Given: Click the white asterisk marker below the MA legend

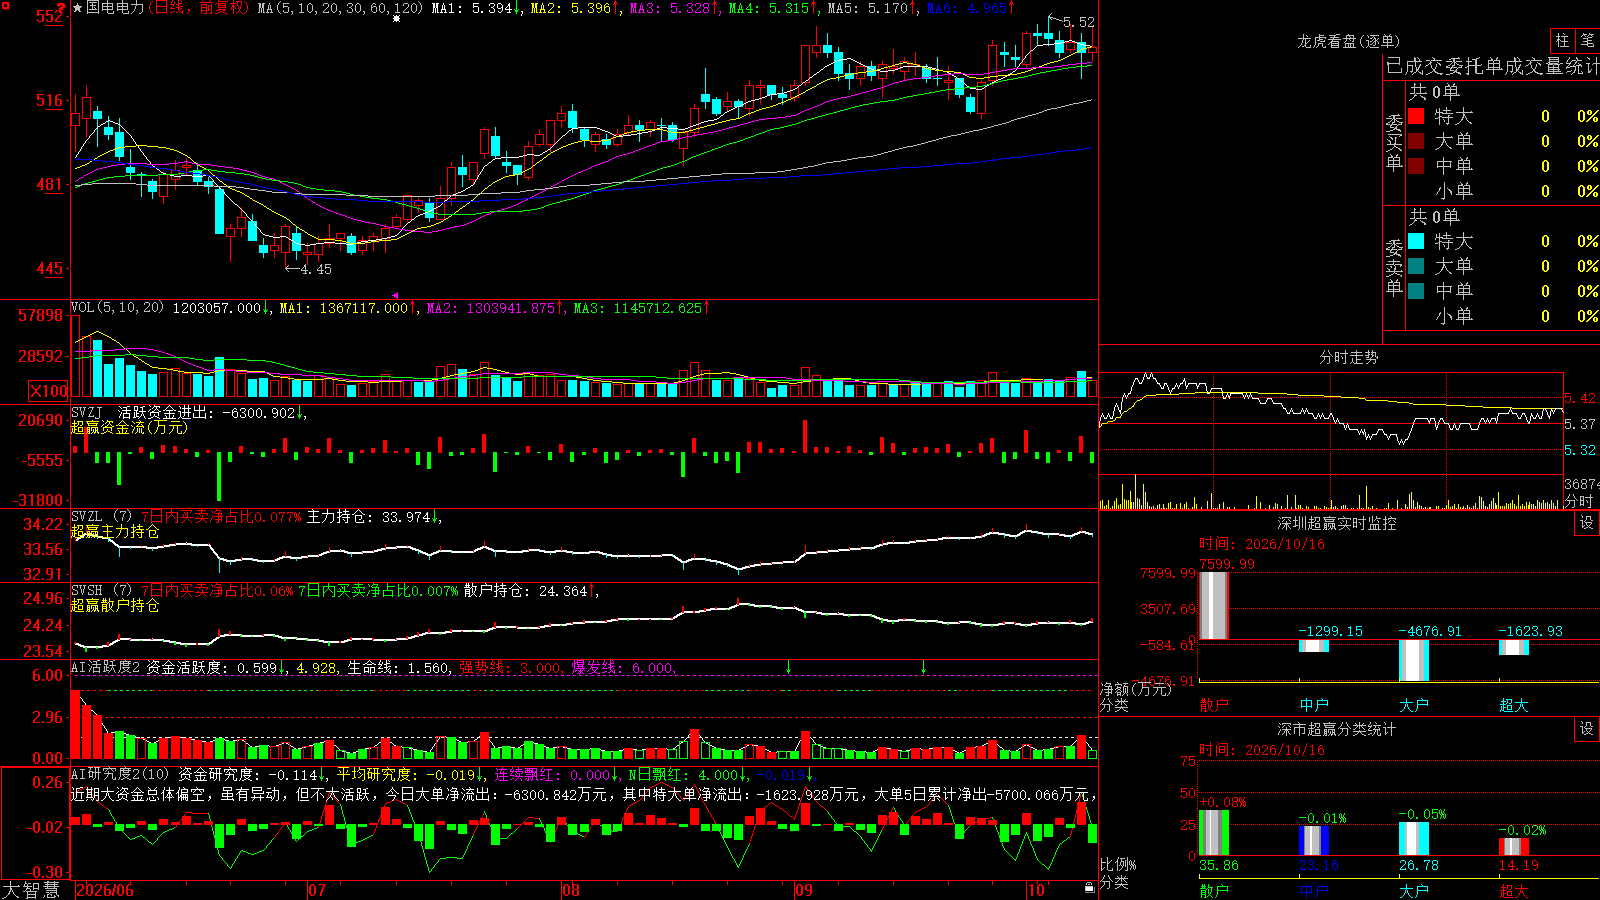Looking at the screenshot, I should click(396, 19).
